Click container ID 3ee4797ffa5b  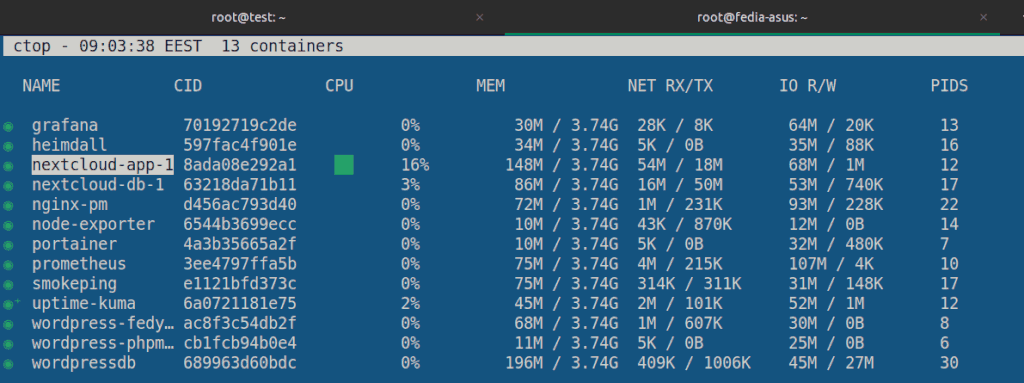pos(240,264)
